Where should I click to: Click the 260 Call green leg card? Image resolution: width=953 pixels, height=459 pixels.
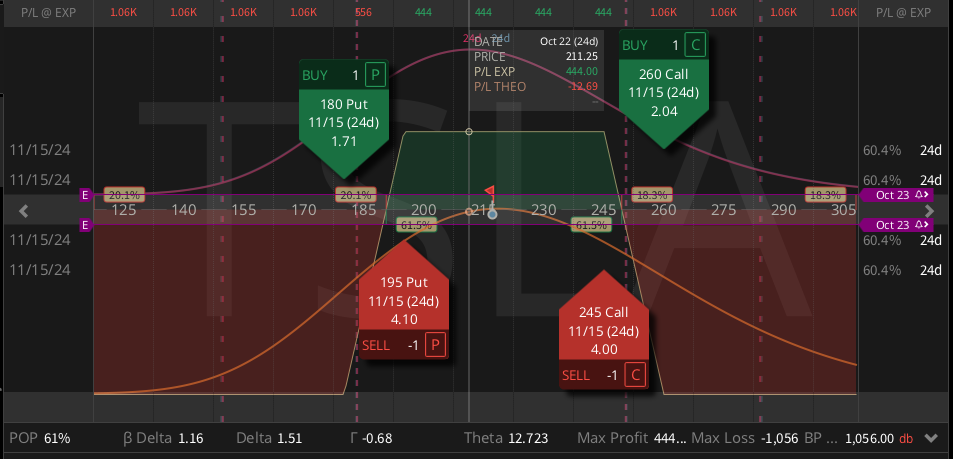[x=664, y=89]
